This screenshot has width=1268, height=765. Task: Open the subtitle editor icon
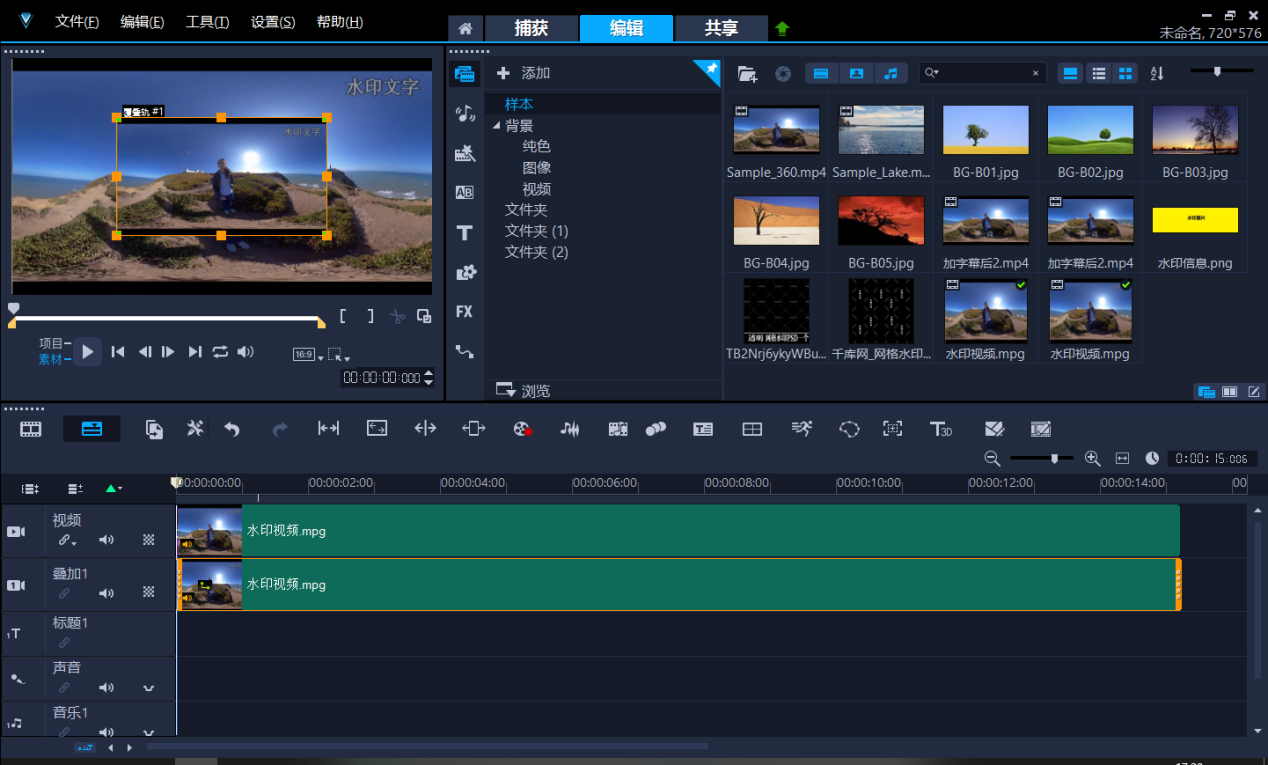(703, 429)
